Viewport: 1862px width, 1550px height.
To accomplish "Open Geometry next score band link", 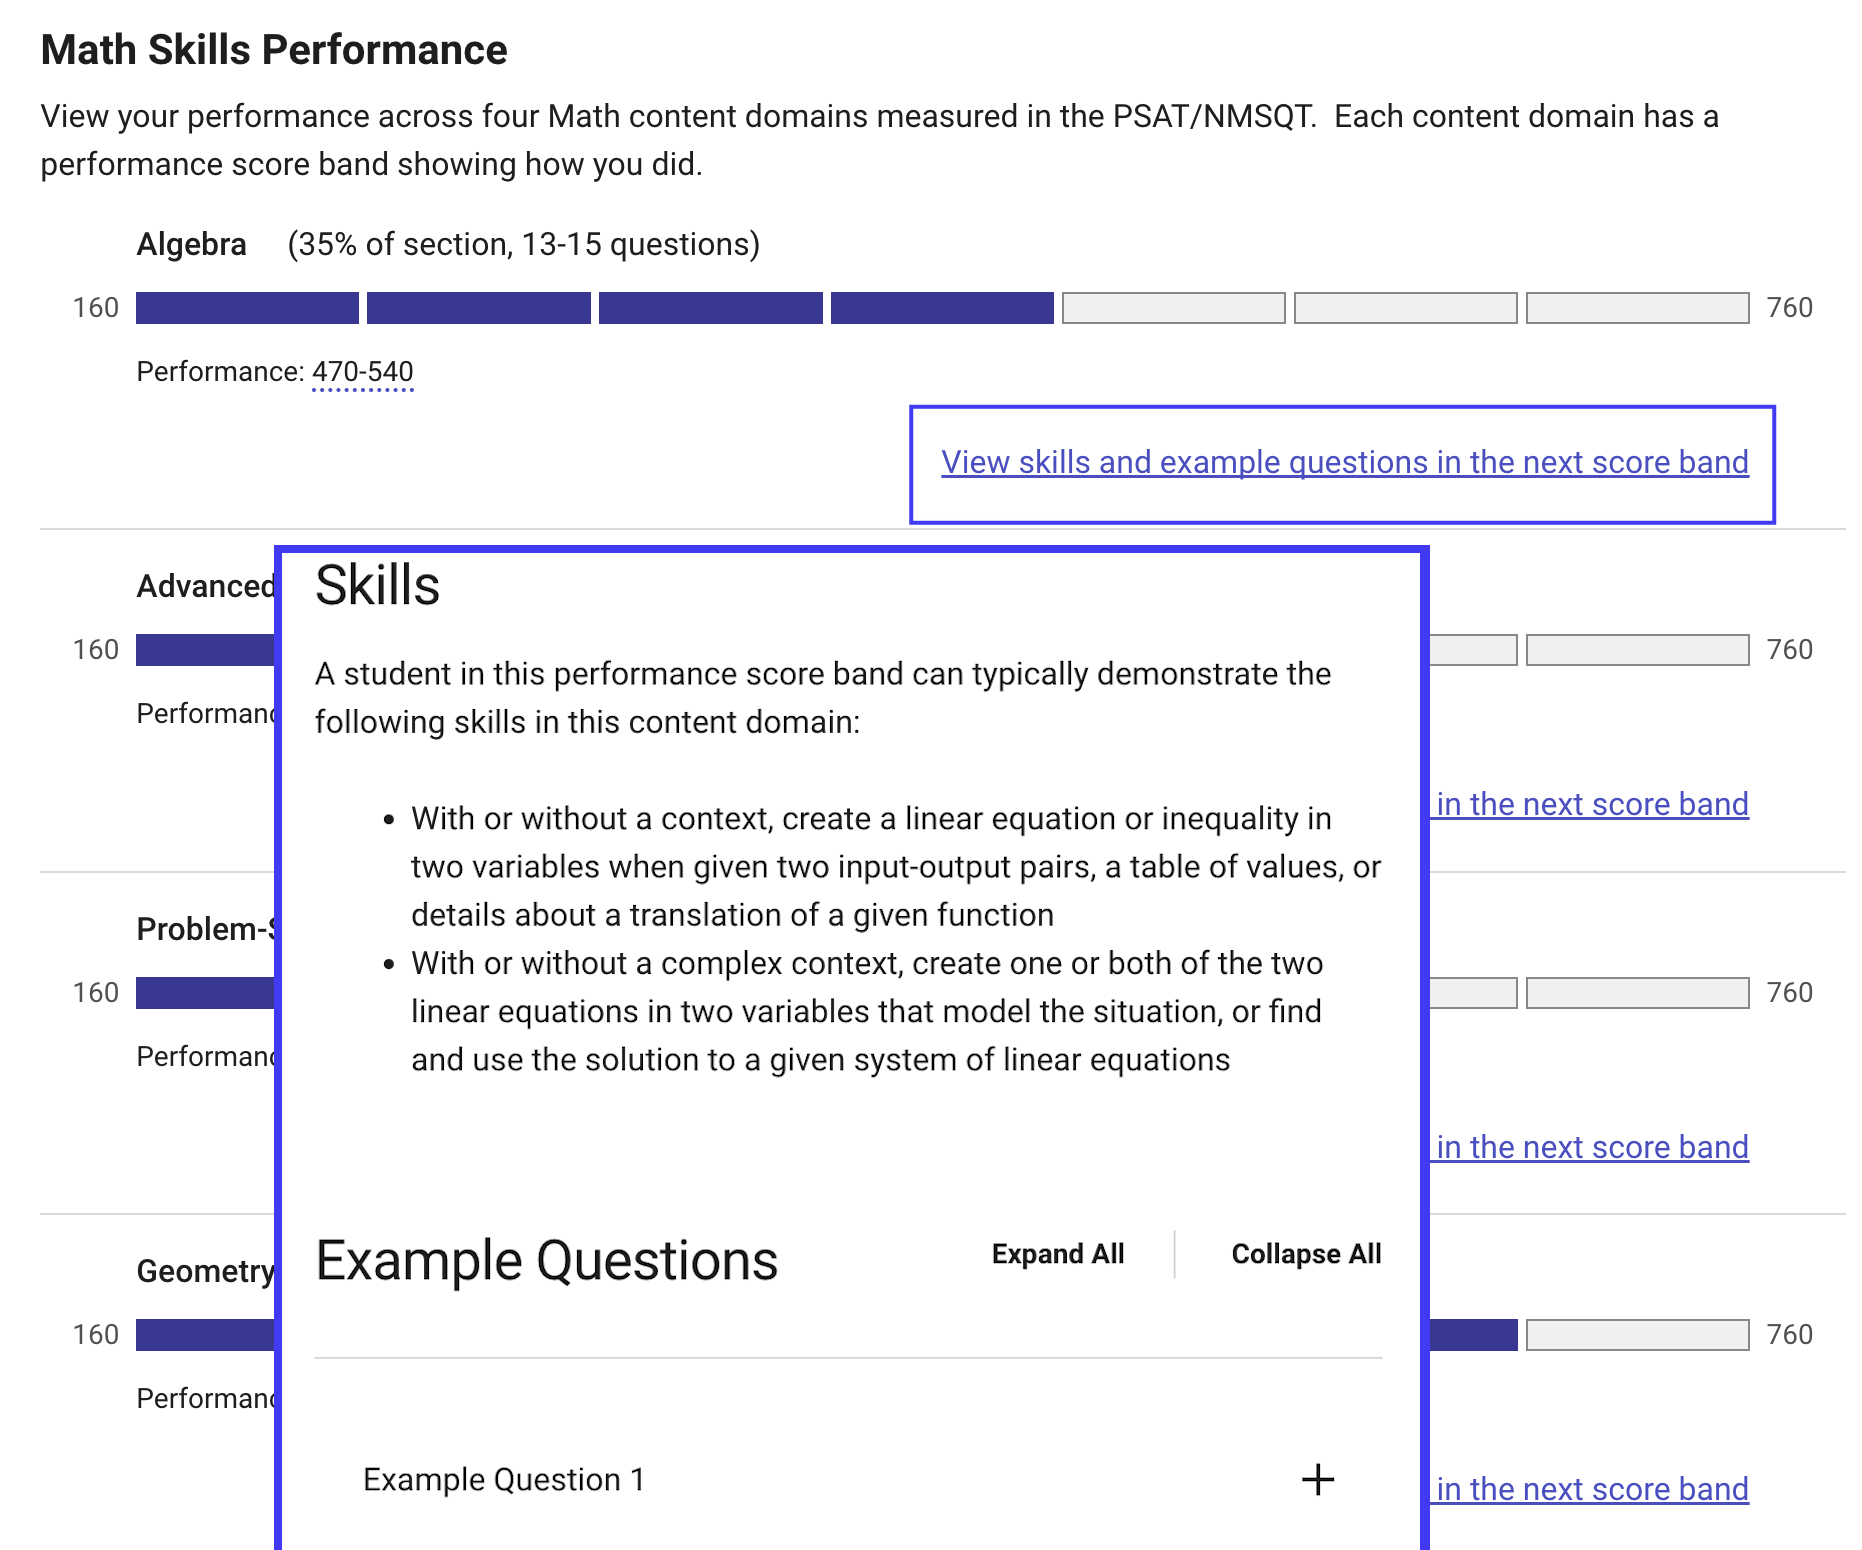I will coord(1592,1489).
